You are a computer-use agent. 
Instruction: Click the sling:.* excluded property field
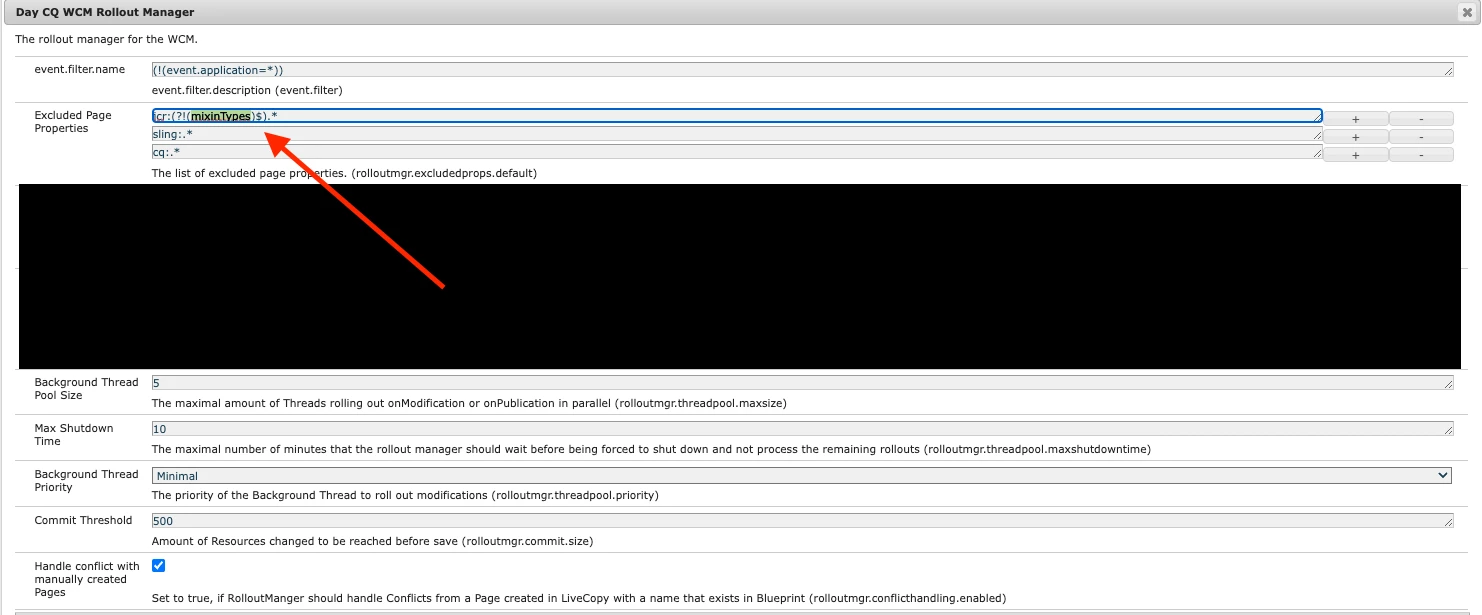click(737, 134)
